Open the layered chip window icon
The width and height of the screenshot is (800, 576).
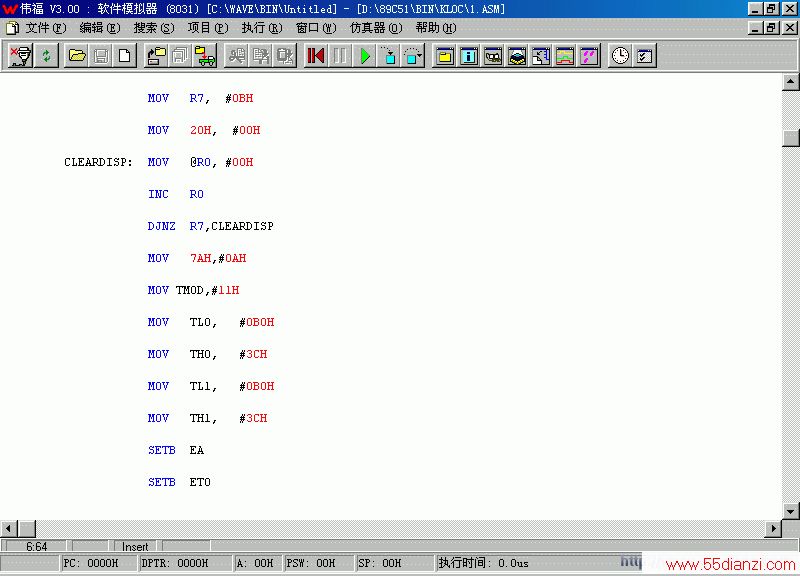[517, 56]
